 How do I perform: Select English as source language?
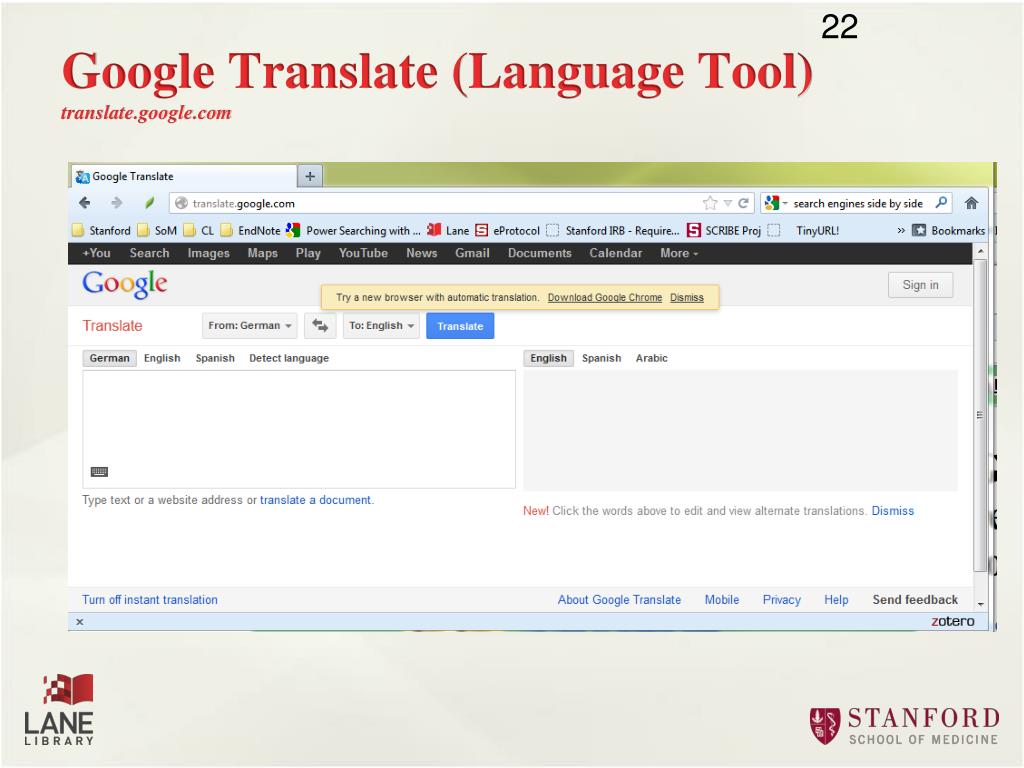point(162,358)
